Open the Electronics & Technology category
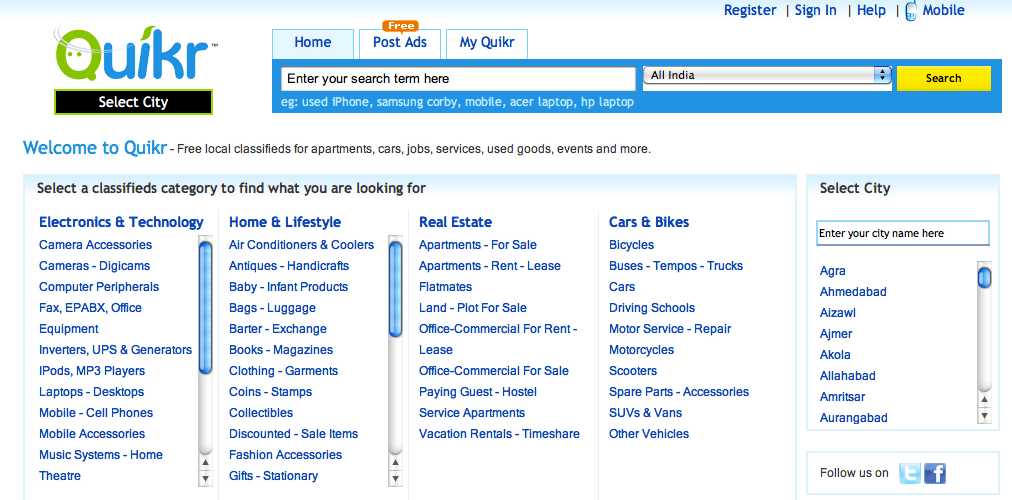 click(121, 222)
